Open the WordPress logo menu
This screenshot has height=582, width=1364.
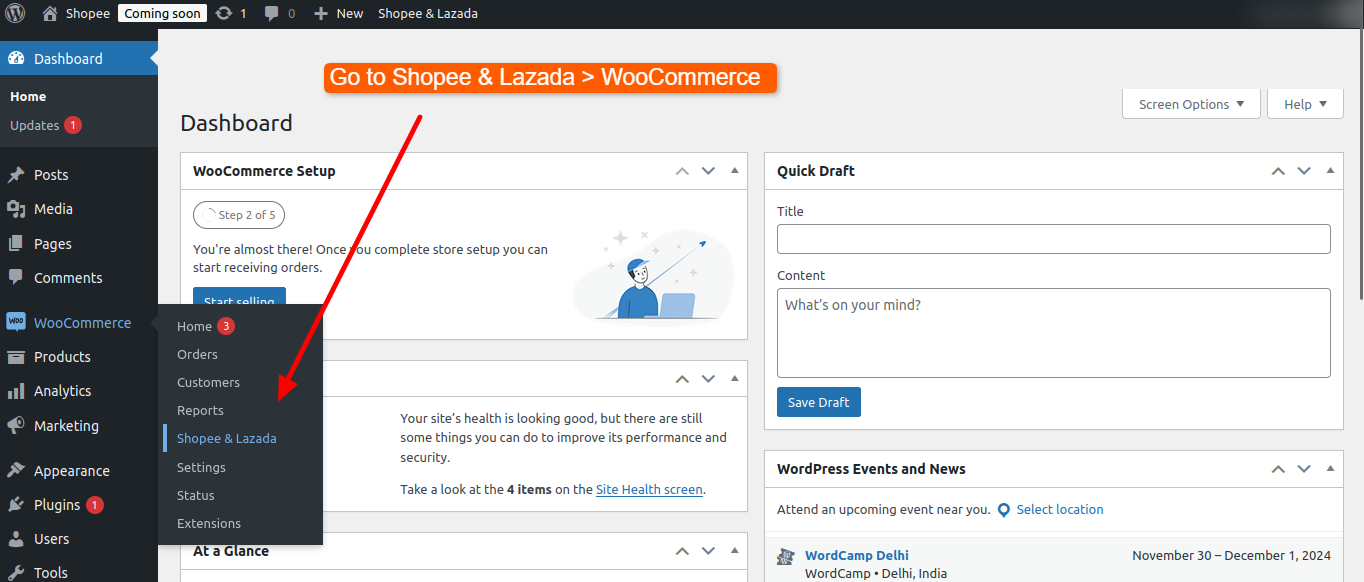coord(15,14)
